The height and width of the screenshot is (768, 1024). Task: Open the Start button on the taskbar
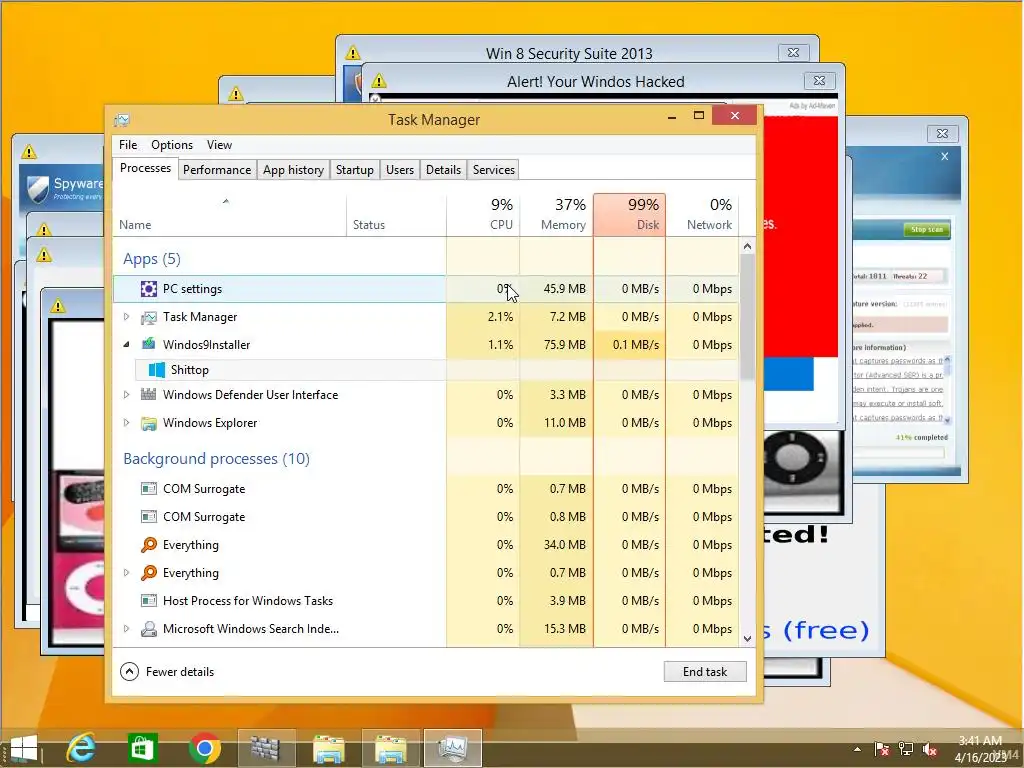point(24,748)
